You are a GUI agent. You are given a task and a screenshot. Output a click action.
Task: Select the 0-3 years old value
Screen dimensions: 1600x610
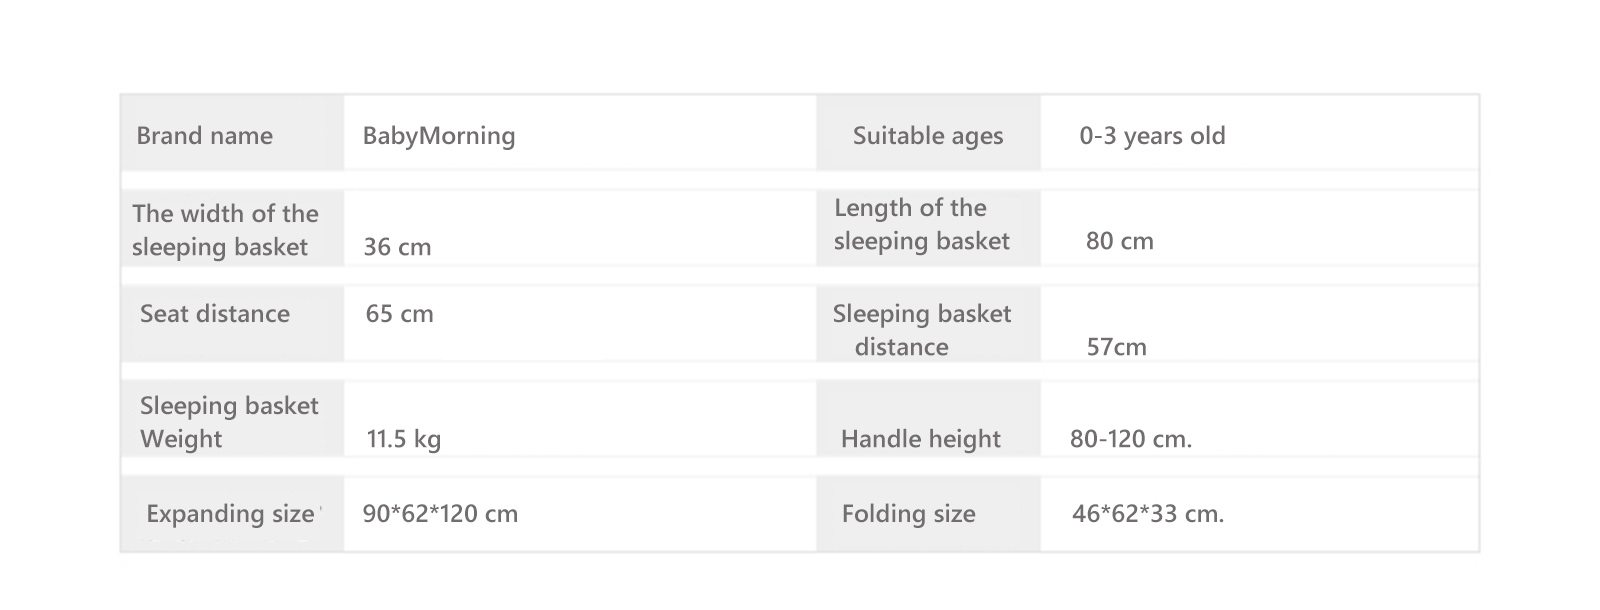pyautogui.click(x=1152, y=136)
